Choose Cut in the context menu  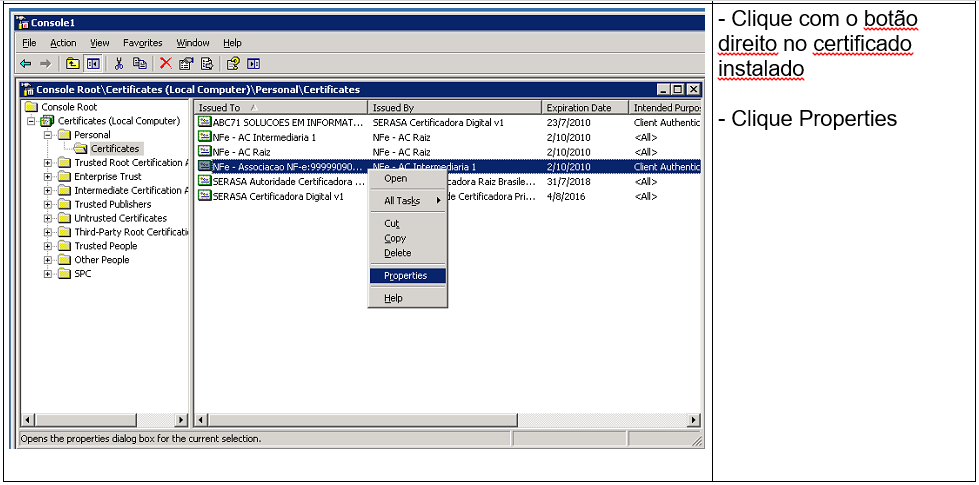407,223
